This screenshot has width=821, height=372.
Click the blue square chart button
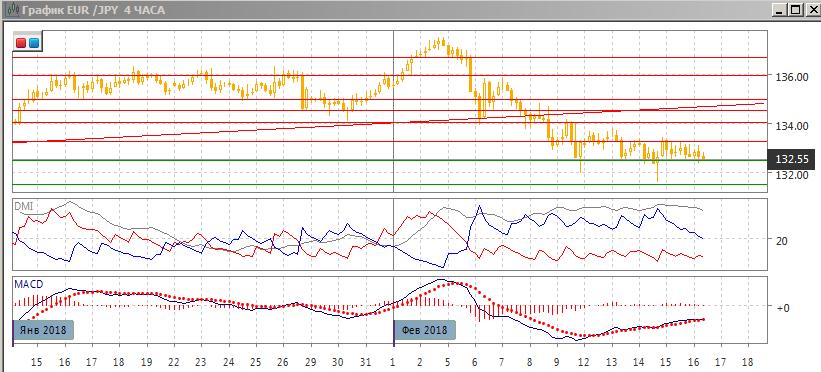[x=34, y=43]
